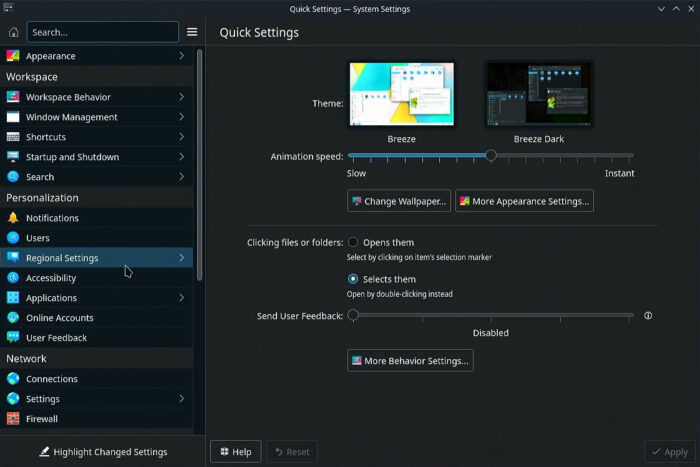Viewport: 700px width, 467px height.
Task: Expand the Regional Settings chevron
Action: click(182, 258)
